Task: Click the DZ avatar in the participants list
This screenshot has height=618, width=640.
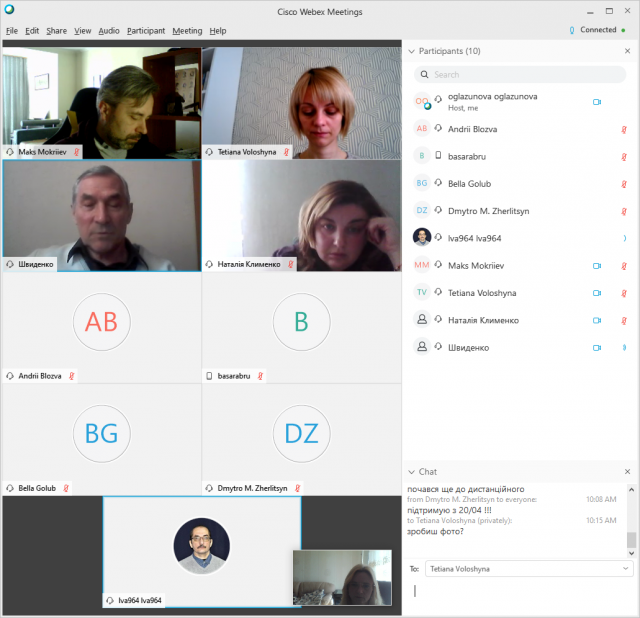Action: (422, 210)
